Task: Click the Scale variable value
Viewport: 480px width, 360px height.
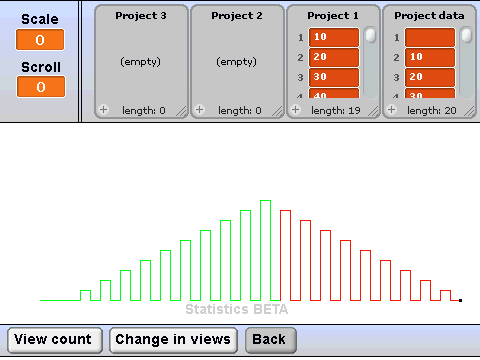Action: [40, 40]
